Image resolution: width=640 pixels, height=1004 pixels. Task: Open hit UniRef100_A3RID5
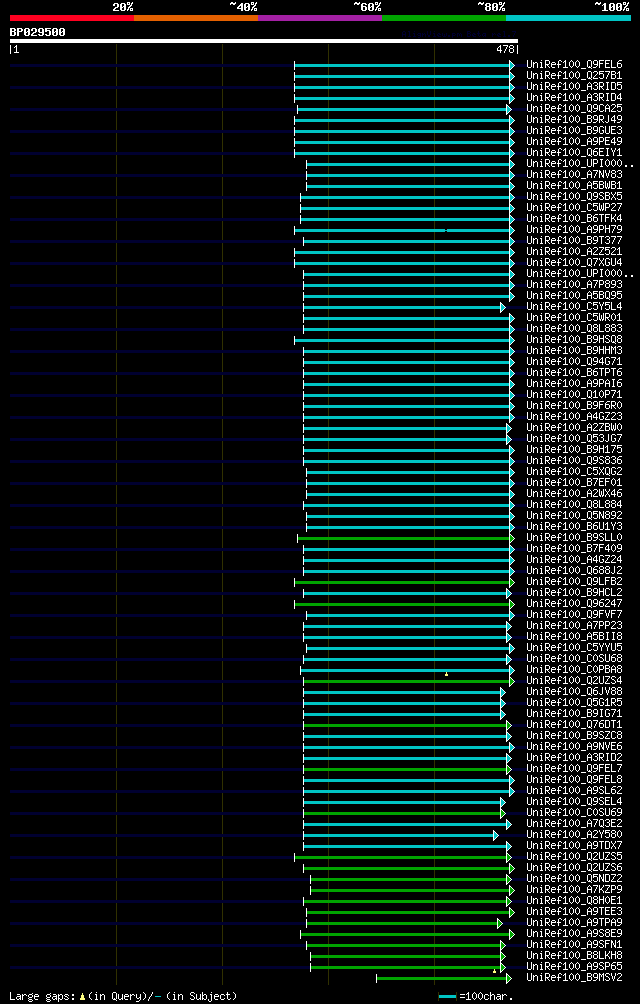tap(574, 86)
